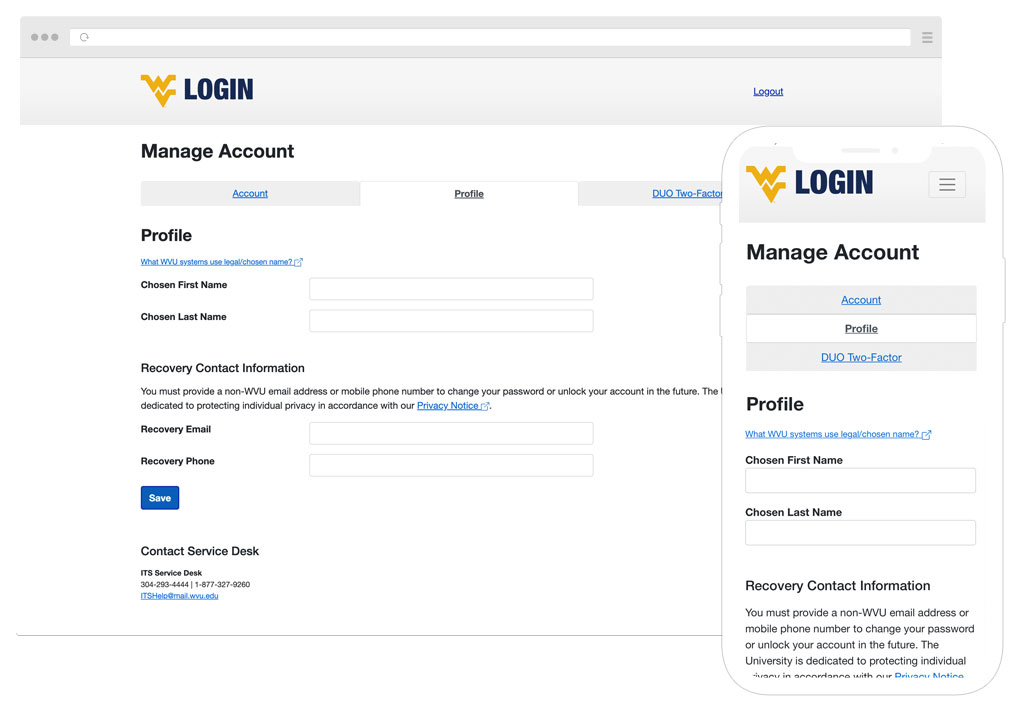Click the ITSHelp@mail.wvu.edu email link
Viewport: 1024px width, 710px height.
click(179, 596)
